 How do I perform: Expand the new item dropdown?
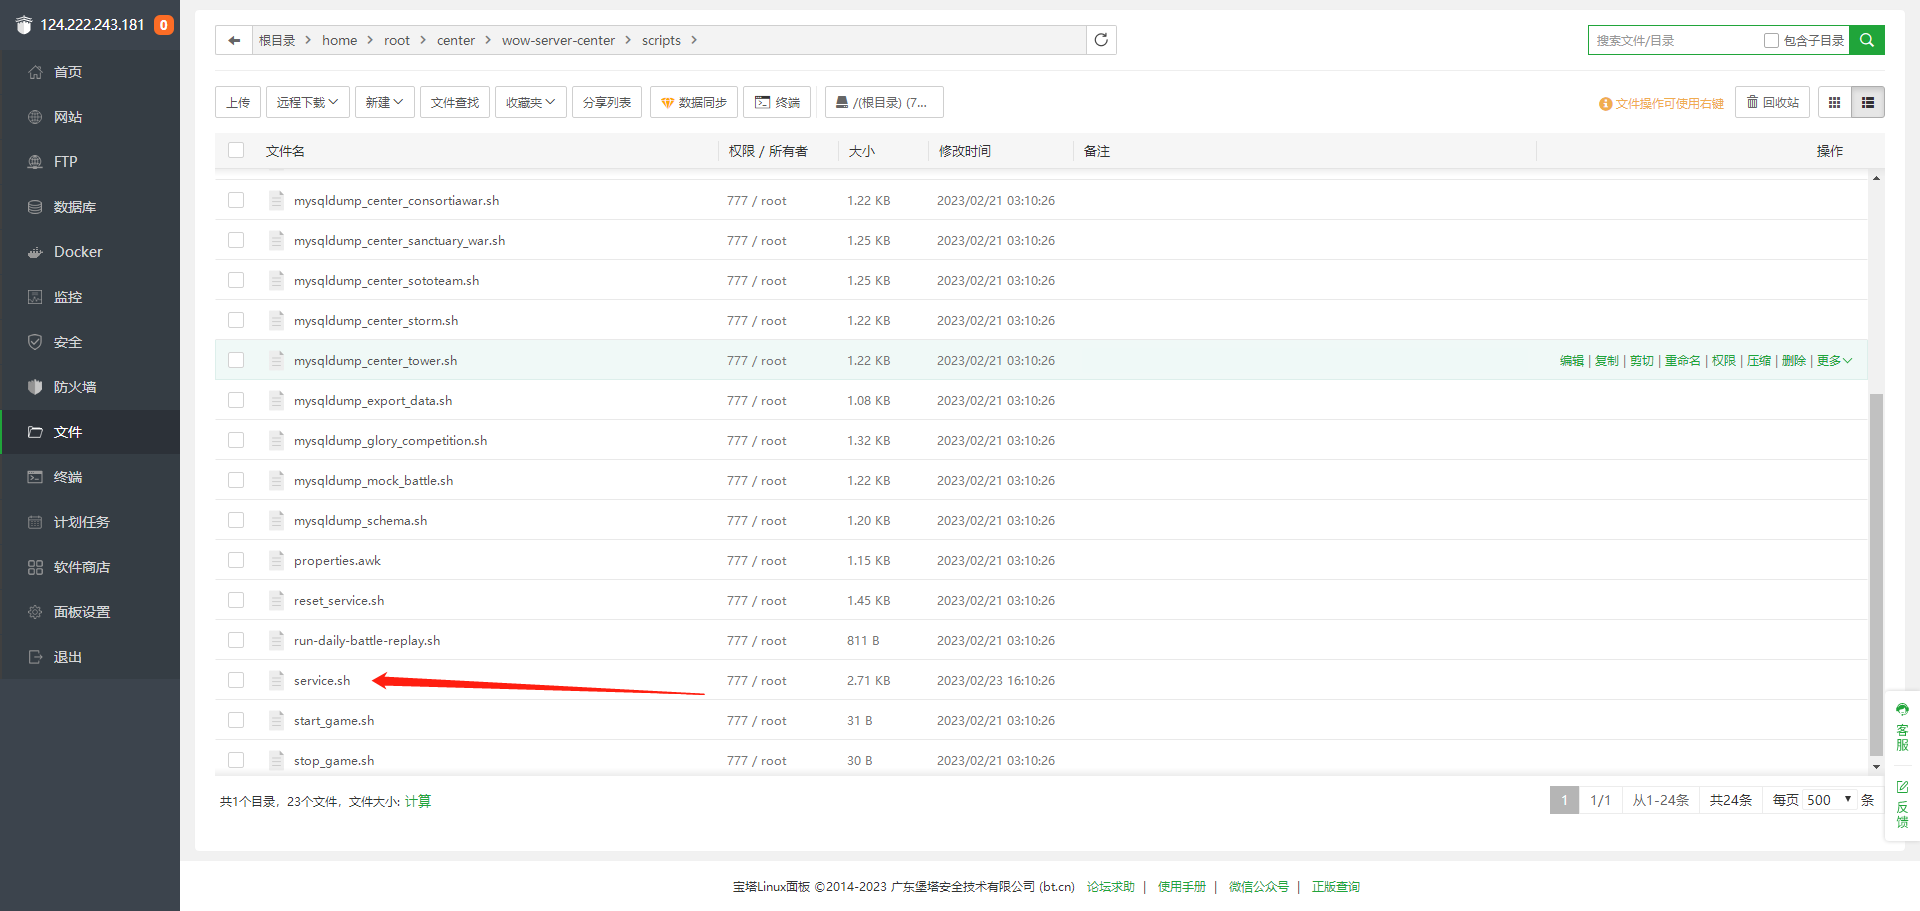(385, 102)
